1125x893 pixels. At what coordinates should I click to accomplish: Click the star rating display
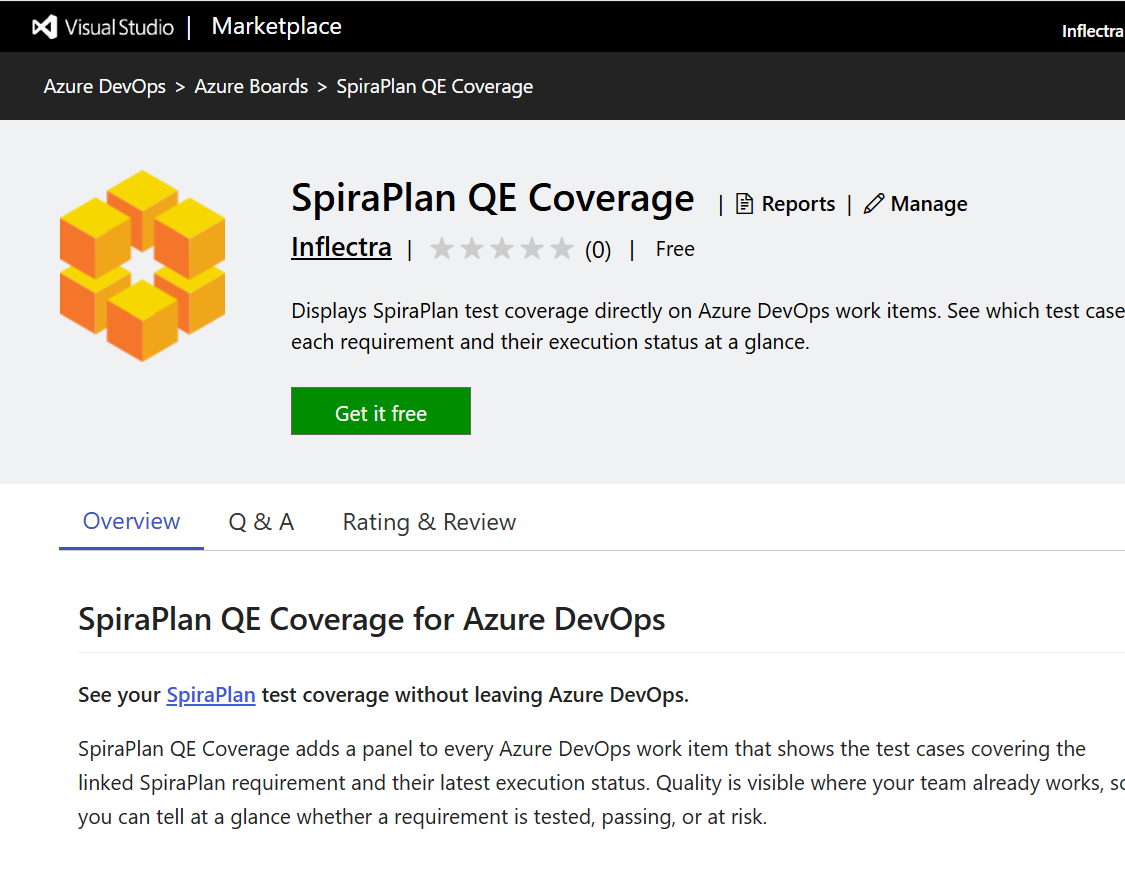point(502,249)
